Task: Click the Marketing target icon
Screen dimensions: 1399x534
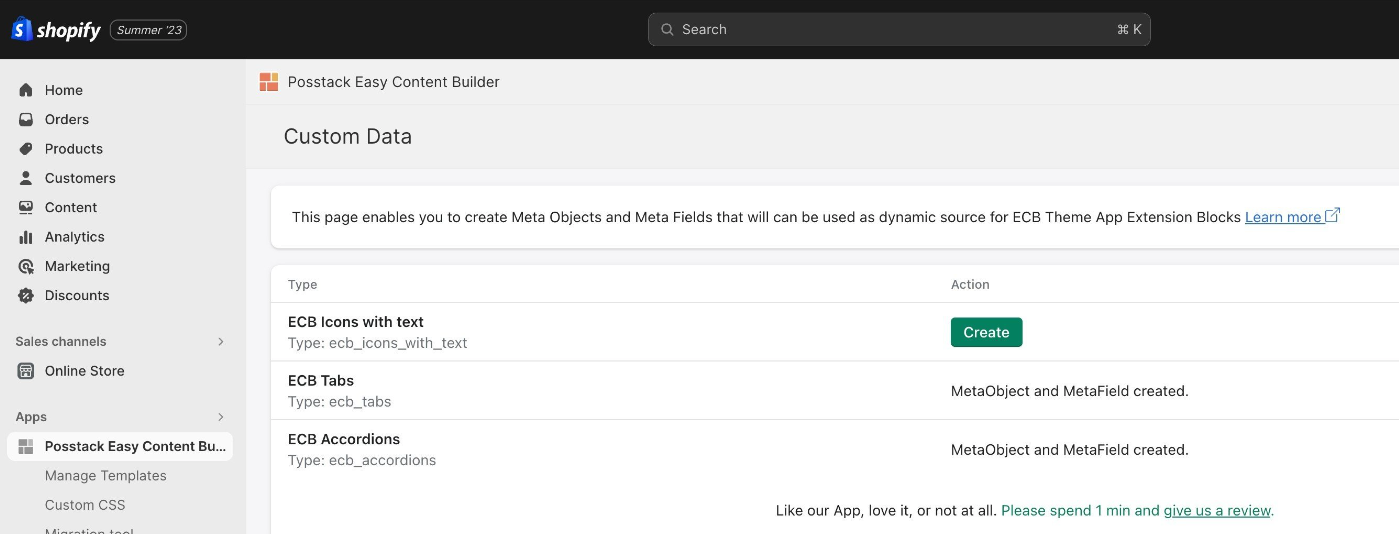Action: (26, 266)
